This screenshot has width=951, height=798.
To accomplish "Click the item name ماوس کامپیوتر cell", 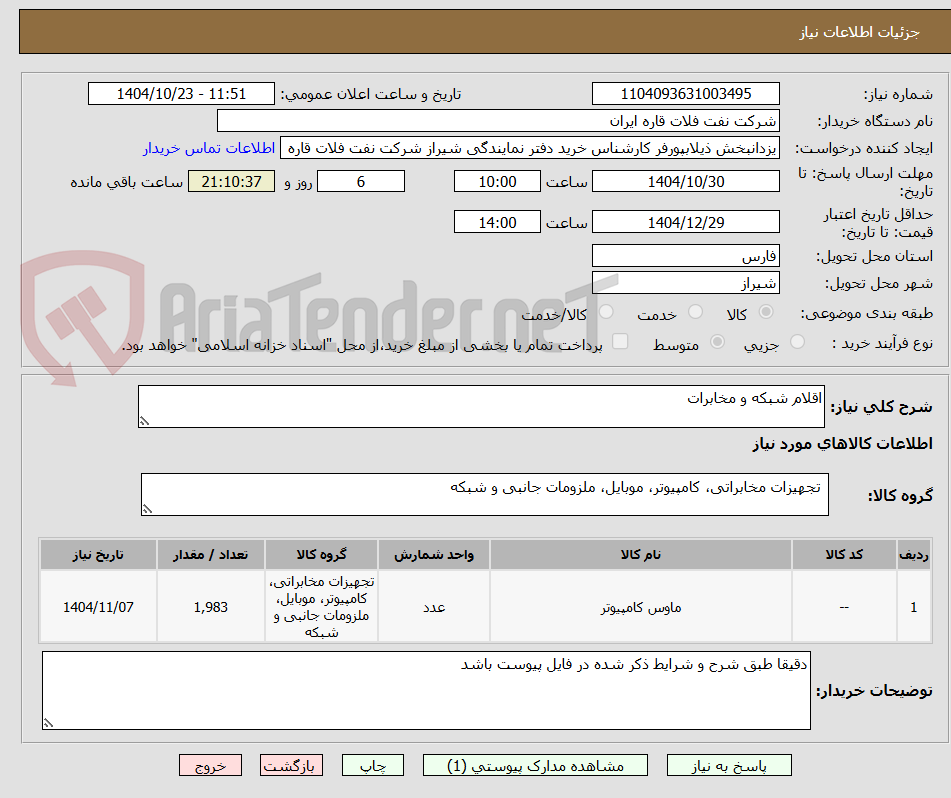I will coord(640,606).
